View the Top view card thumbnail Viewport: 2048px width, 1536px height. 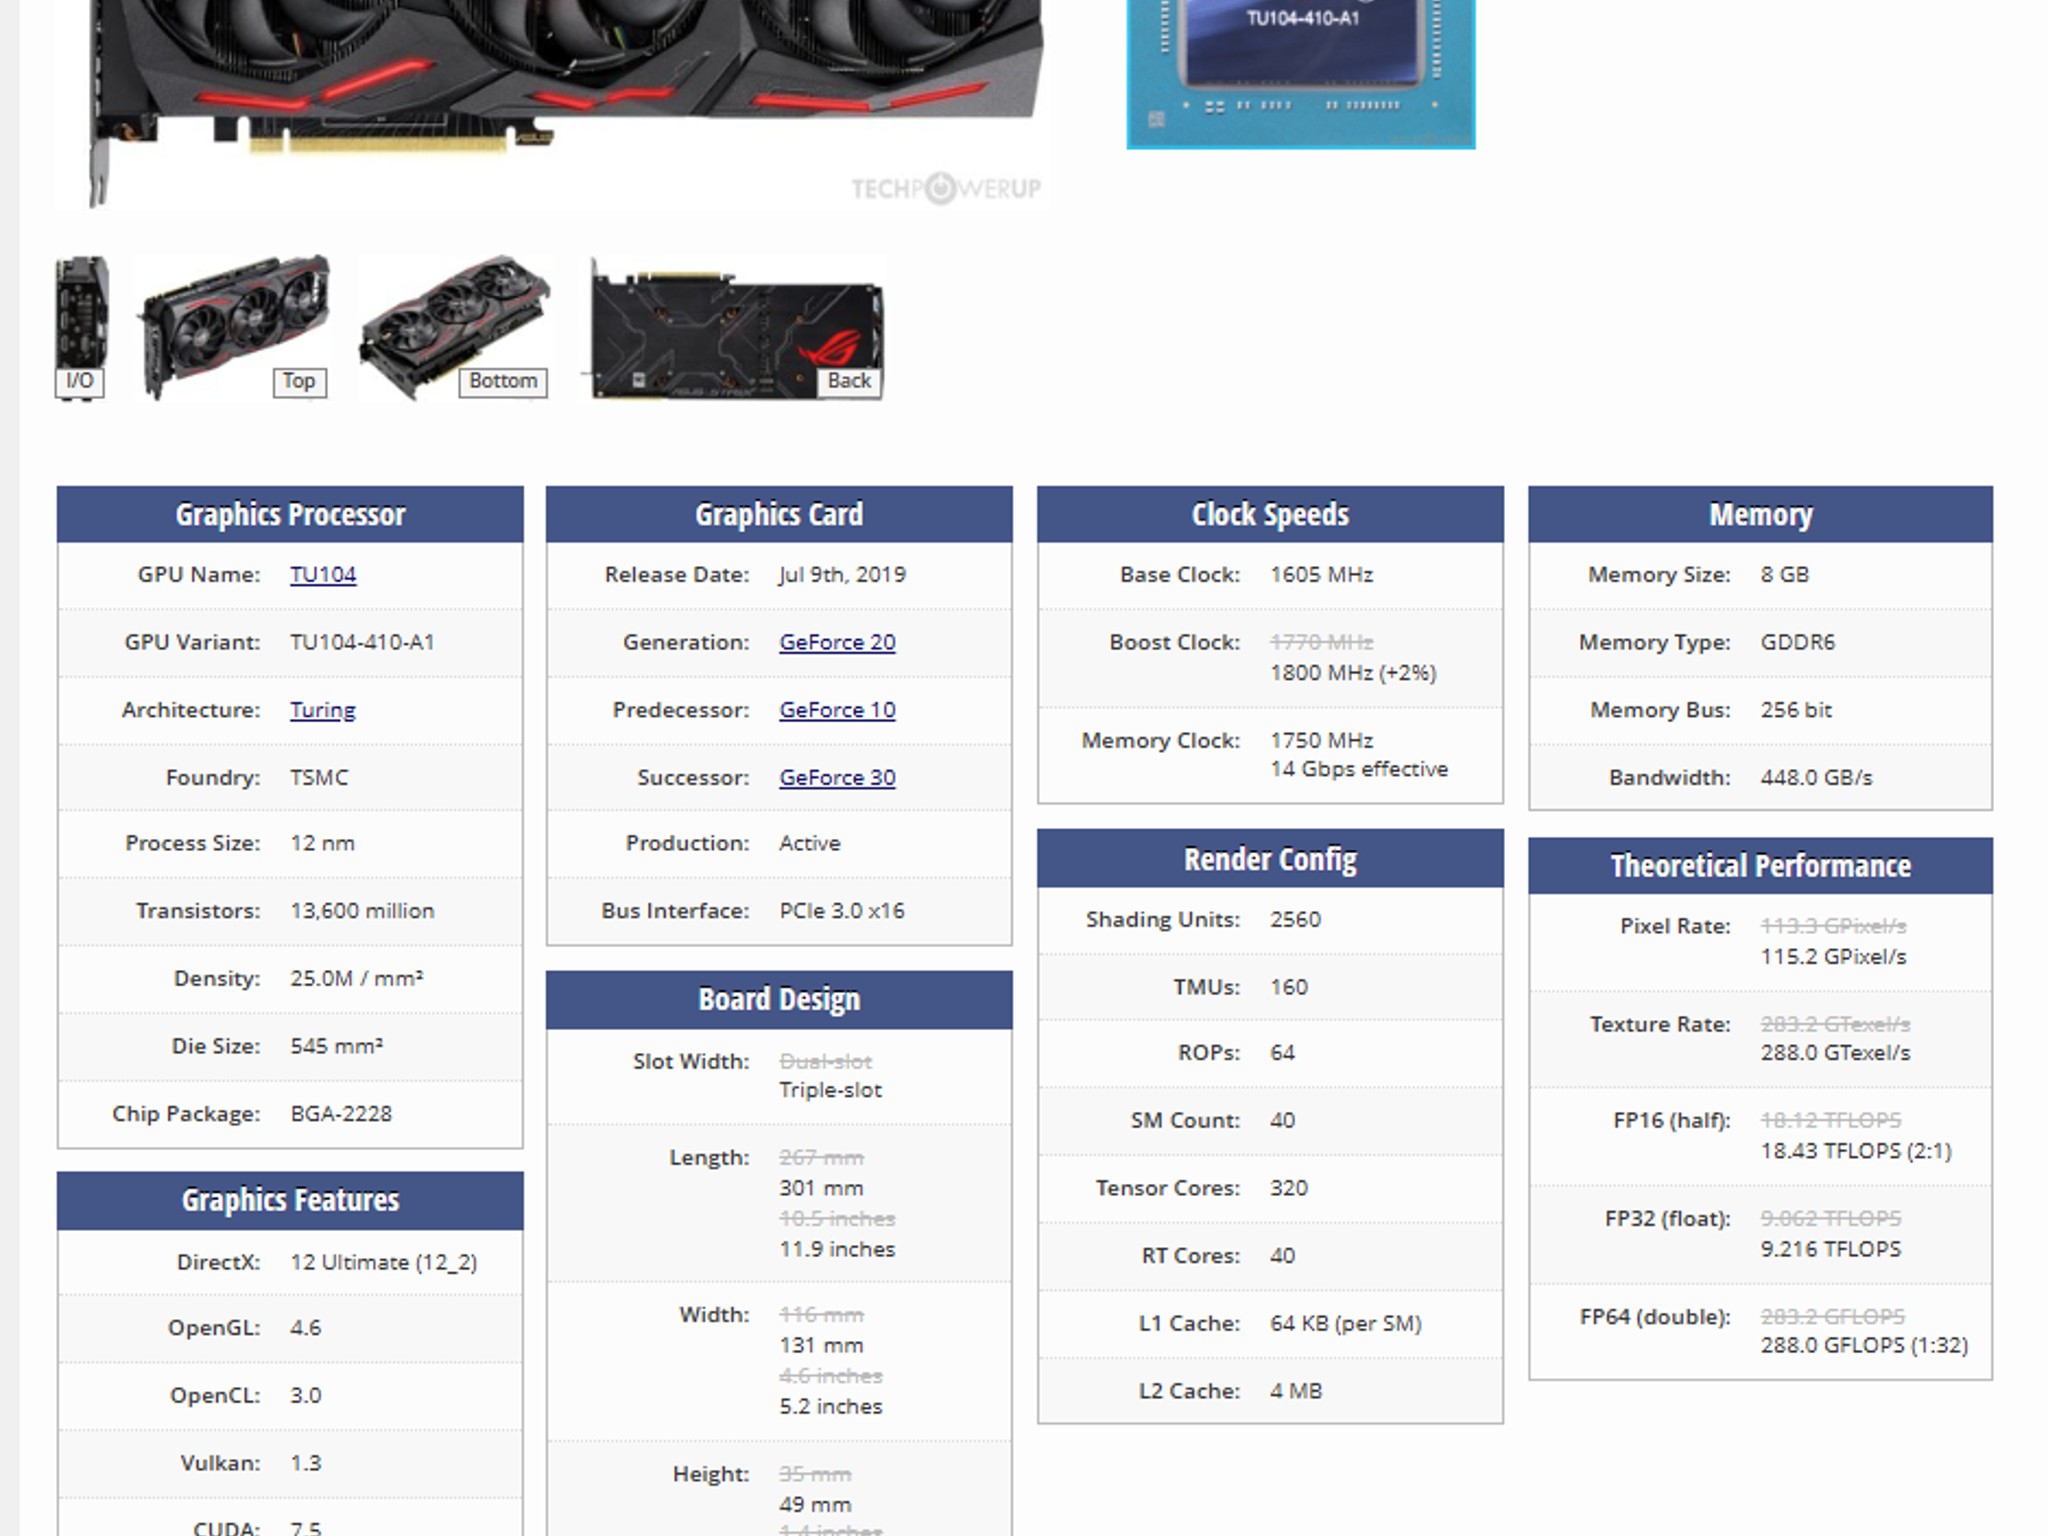click(234, 328)
